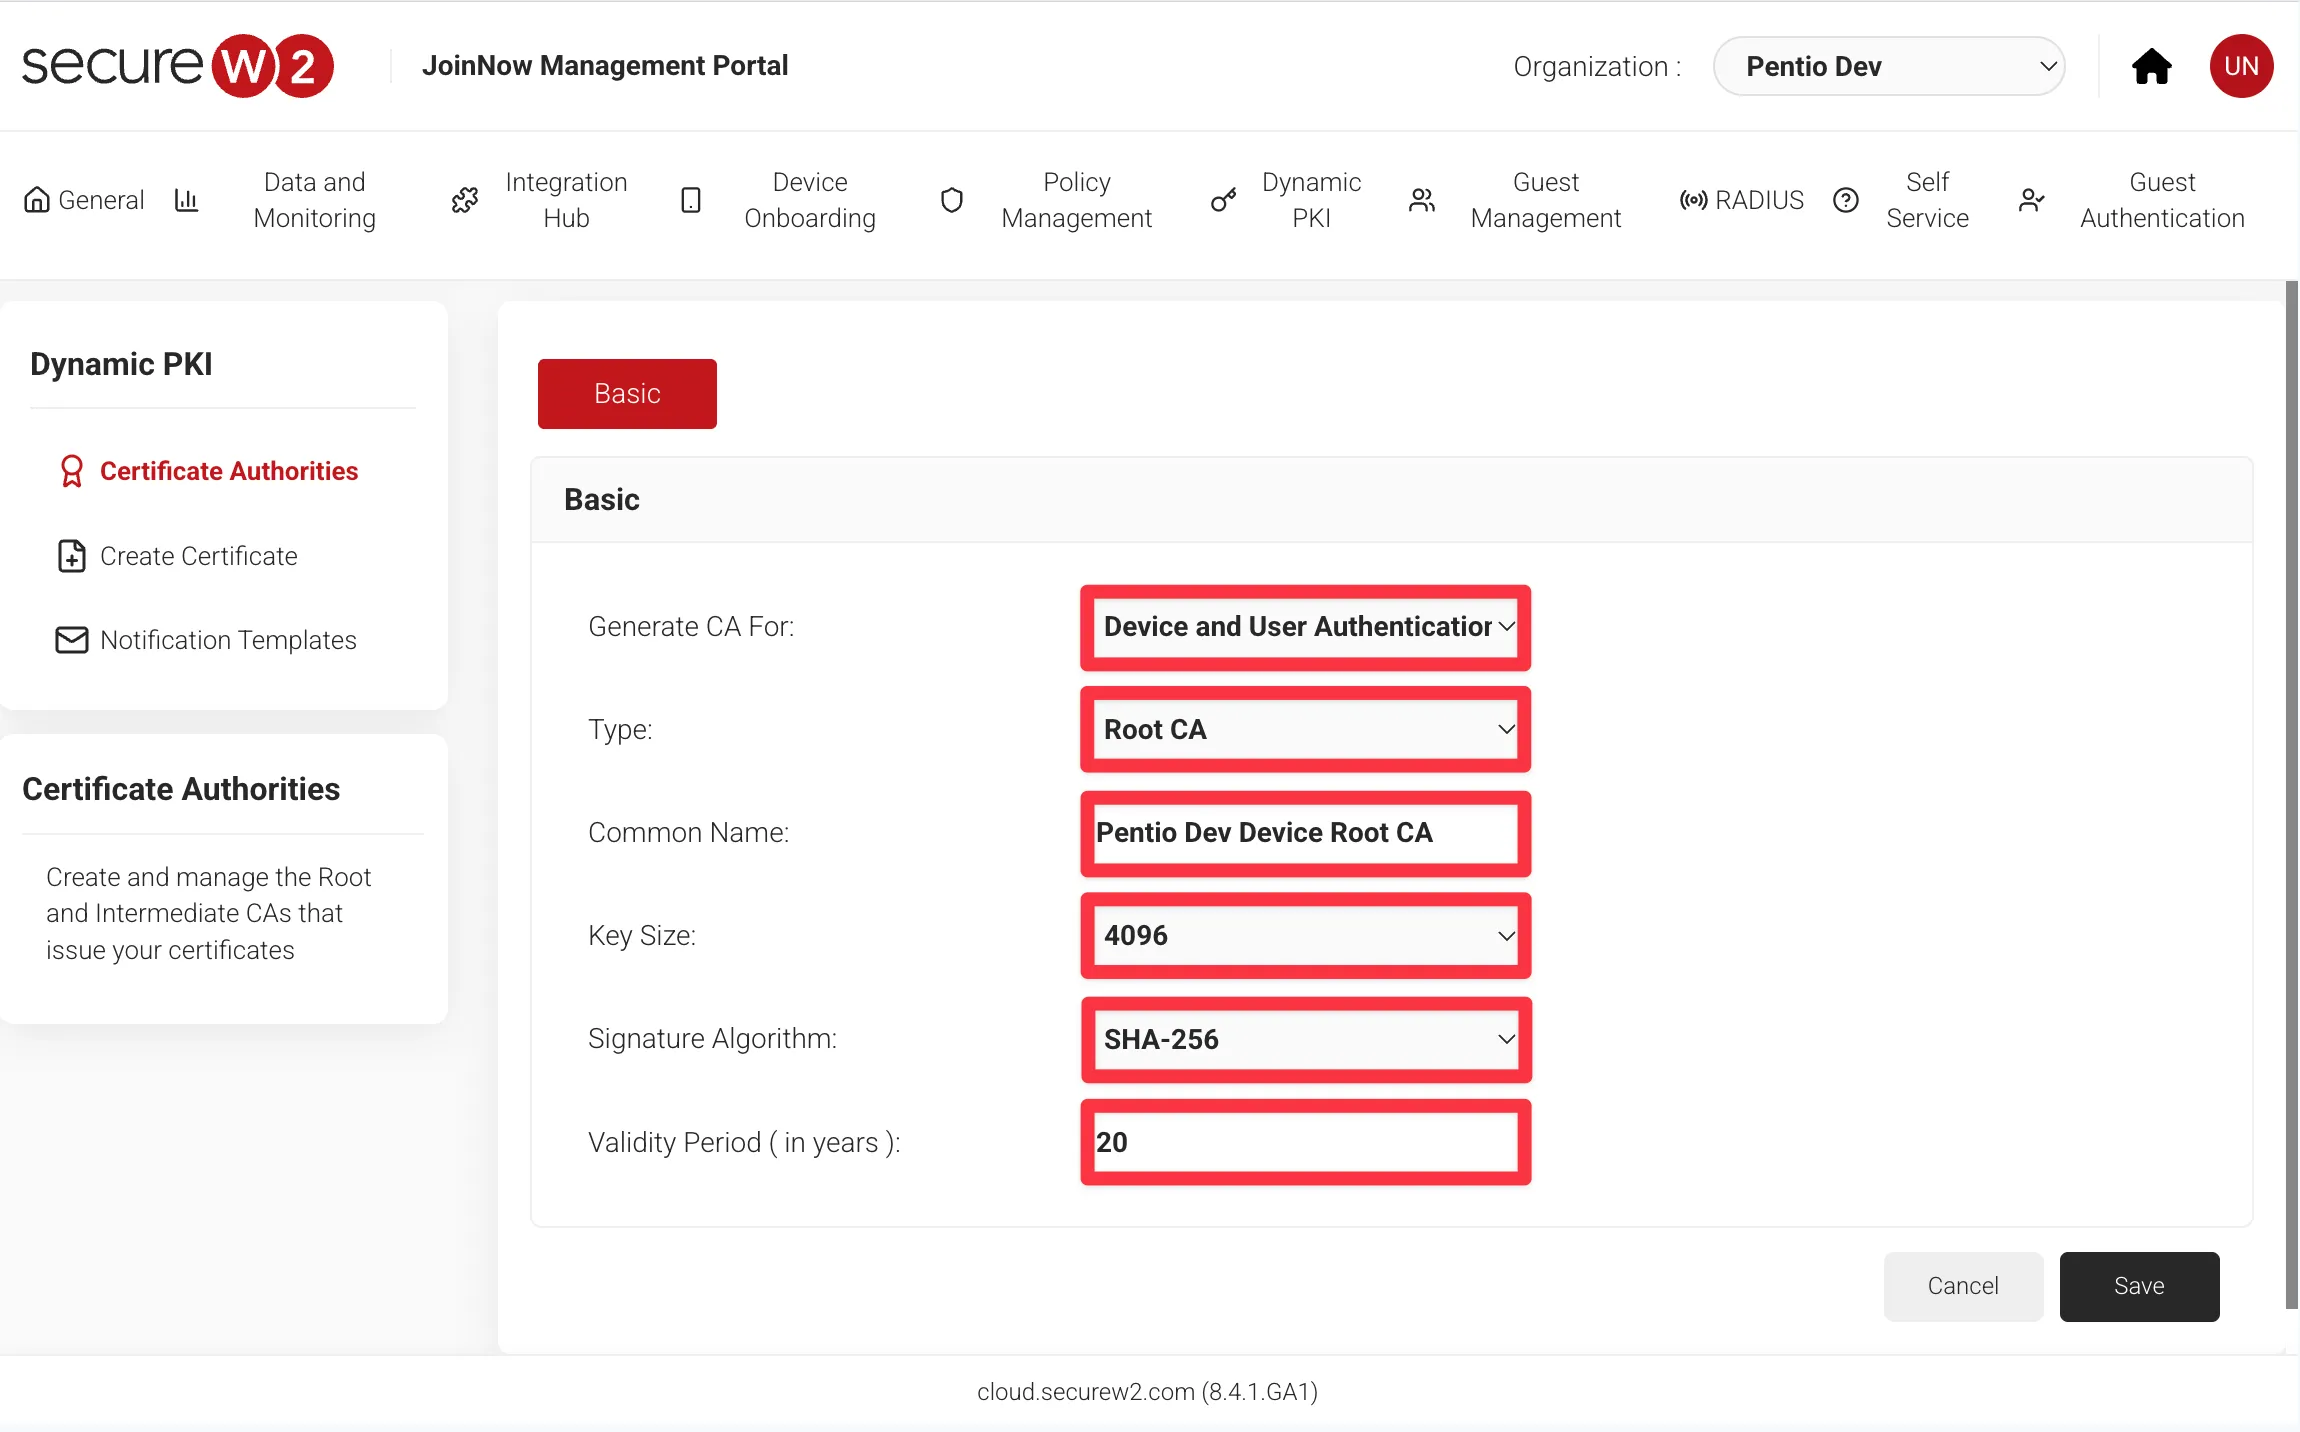This screenshot has height=1432, width=2300.
Task: Open the Organization Pentio Dev dropdown
Action: [1888, 66]
